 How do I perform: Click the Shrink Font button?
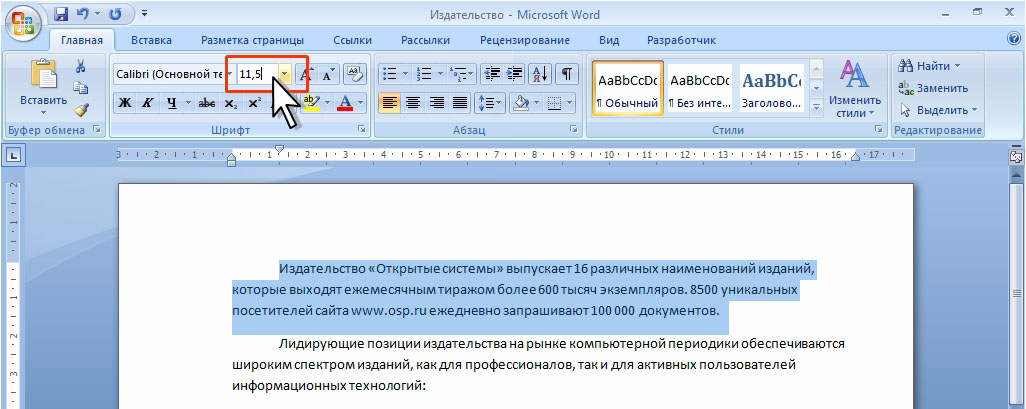(328, 74)
